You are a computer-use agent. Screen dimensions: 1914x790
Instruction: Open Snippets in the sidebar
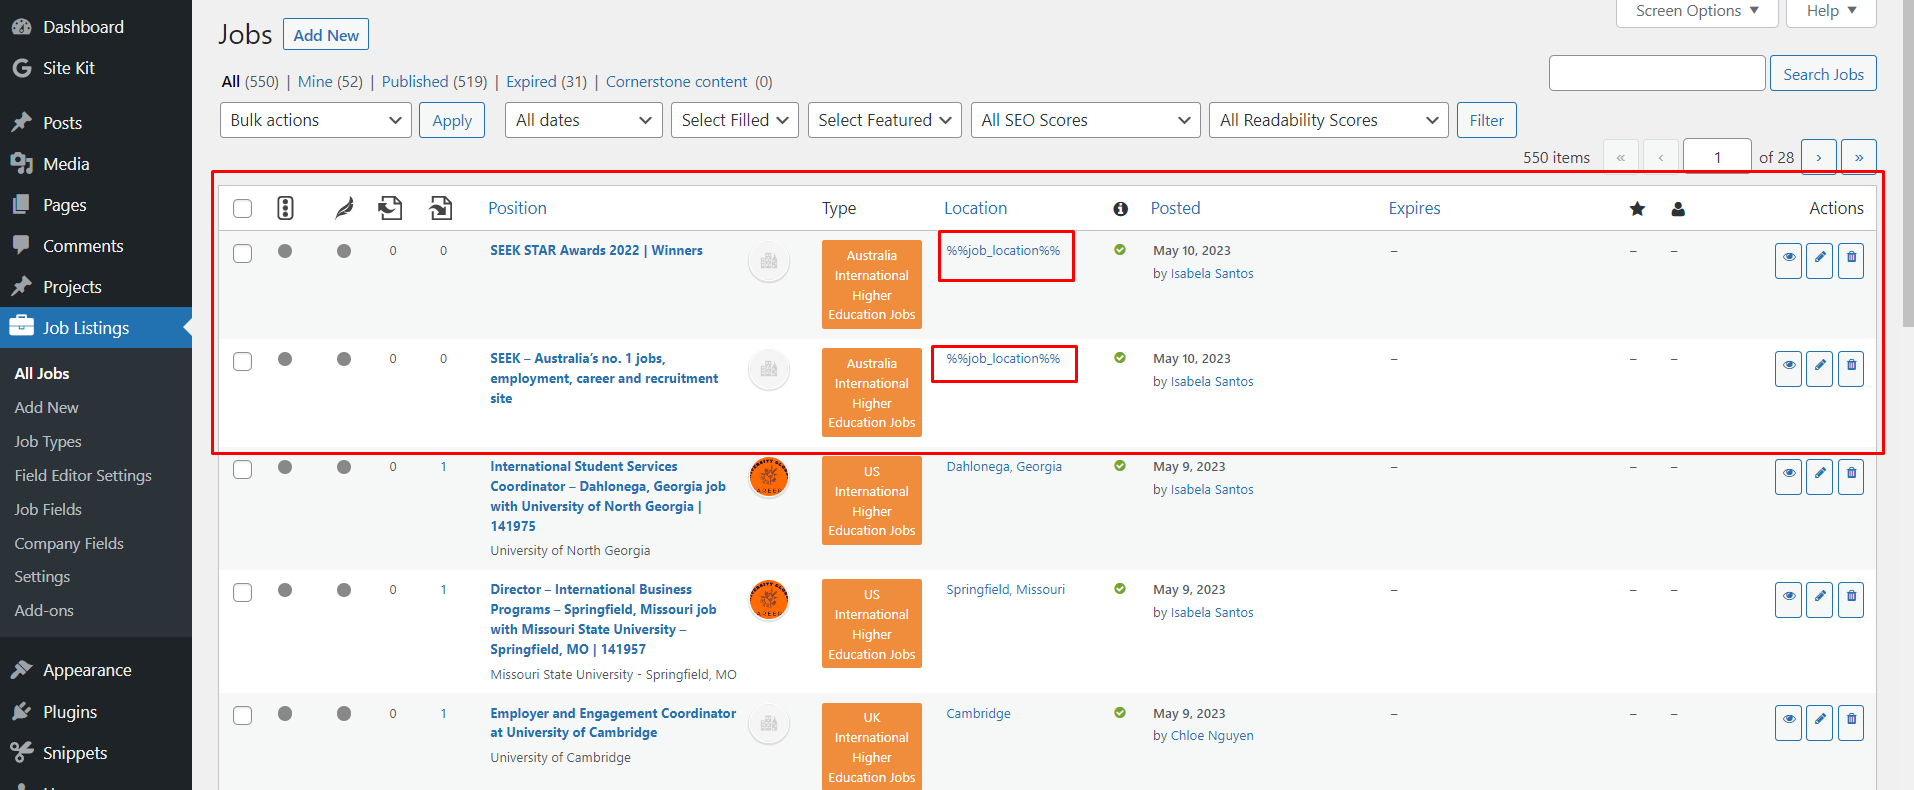75,753
